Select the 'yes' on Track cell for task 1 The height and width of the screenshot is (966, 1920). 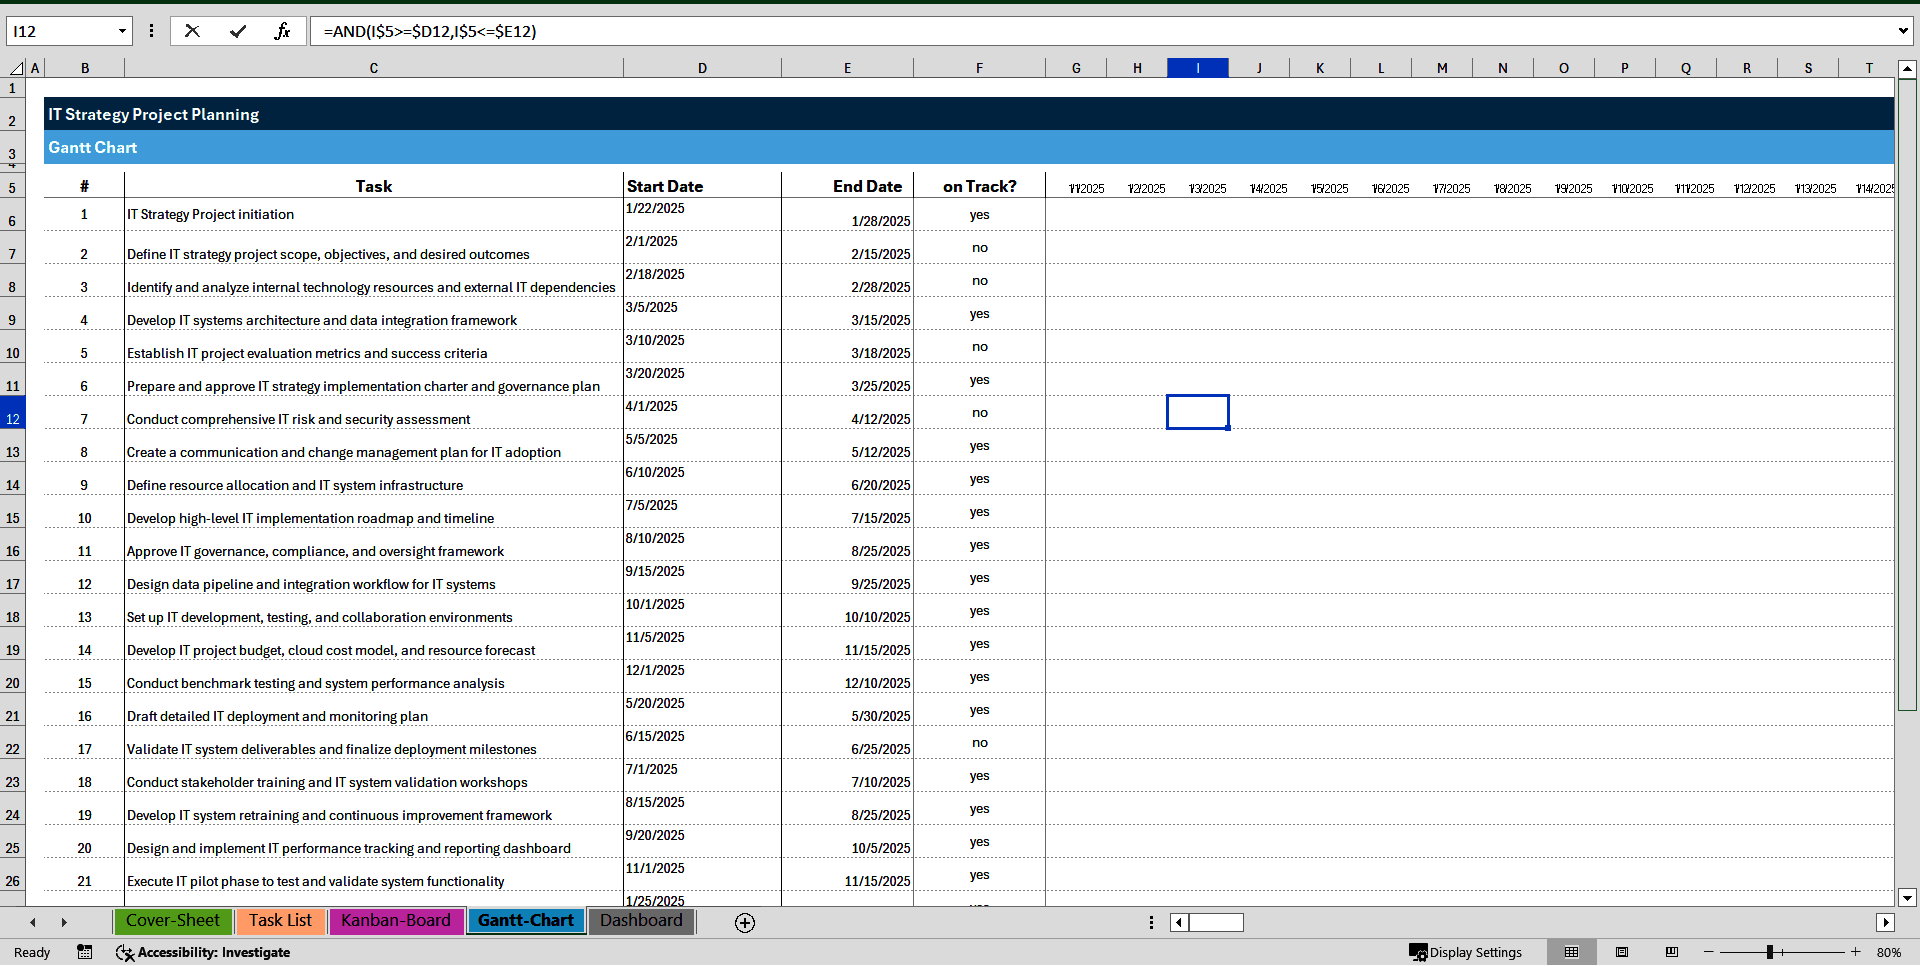point(979,215)
